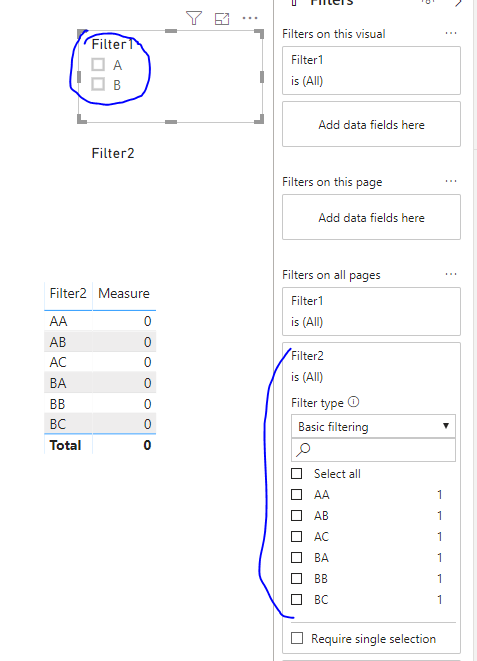
Task: Tick AC in Filter2 filter list
Action: pyautogui.click(x=297, y=536)
